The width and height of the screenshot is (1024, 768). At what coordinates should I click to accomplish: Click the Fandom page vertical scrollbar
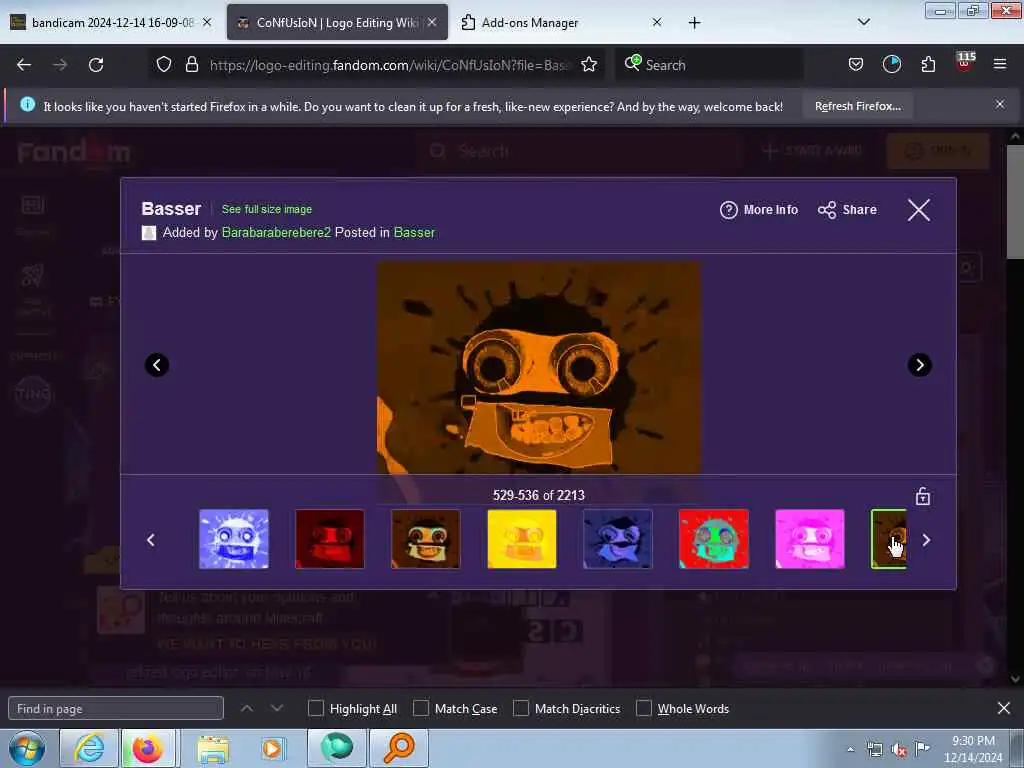click(1015, 201)
